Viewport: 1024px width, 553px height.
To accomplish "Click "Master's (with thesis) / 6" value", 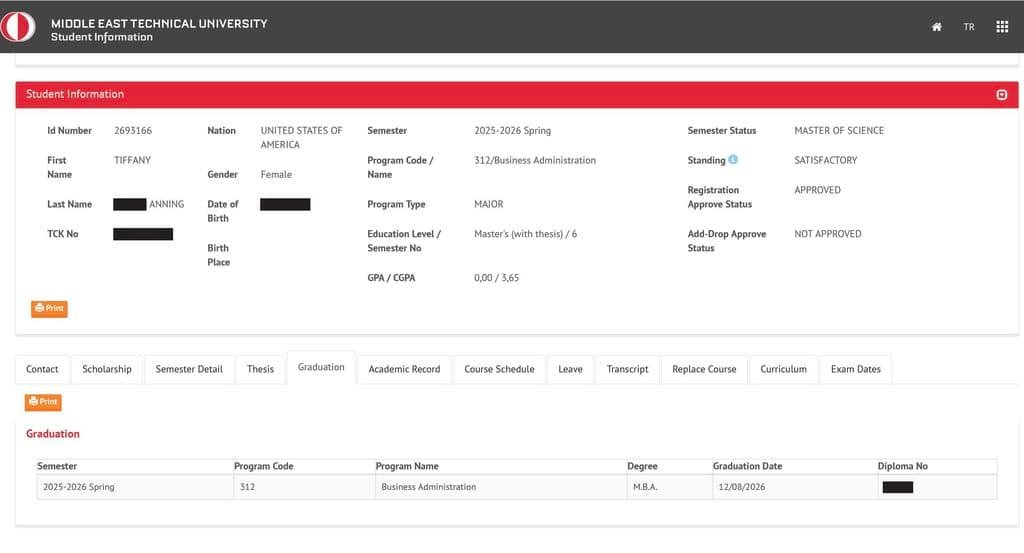I will (526, 234).
